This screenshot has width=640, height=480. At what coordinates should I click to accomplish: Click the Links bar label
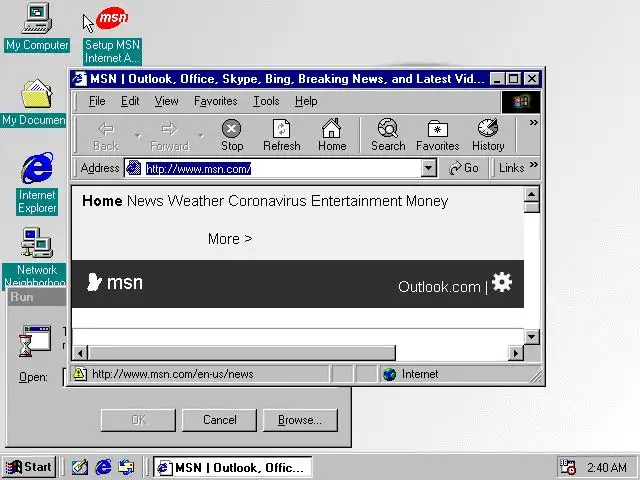tap(511, 168)
